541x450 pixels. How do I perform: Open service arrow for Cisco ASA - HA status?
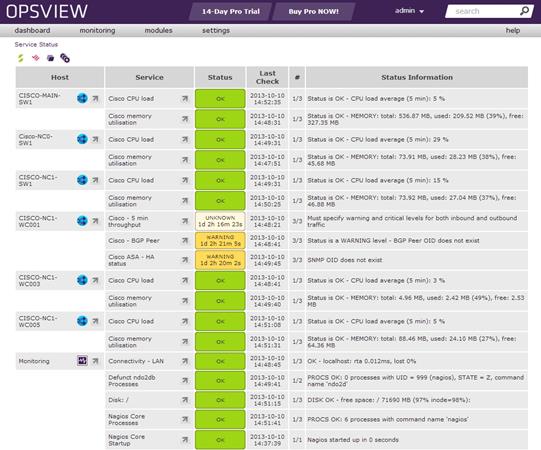[185, 260]
